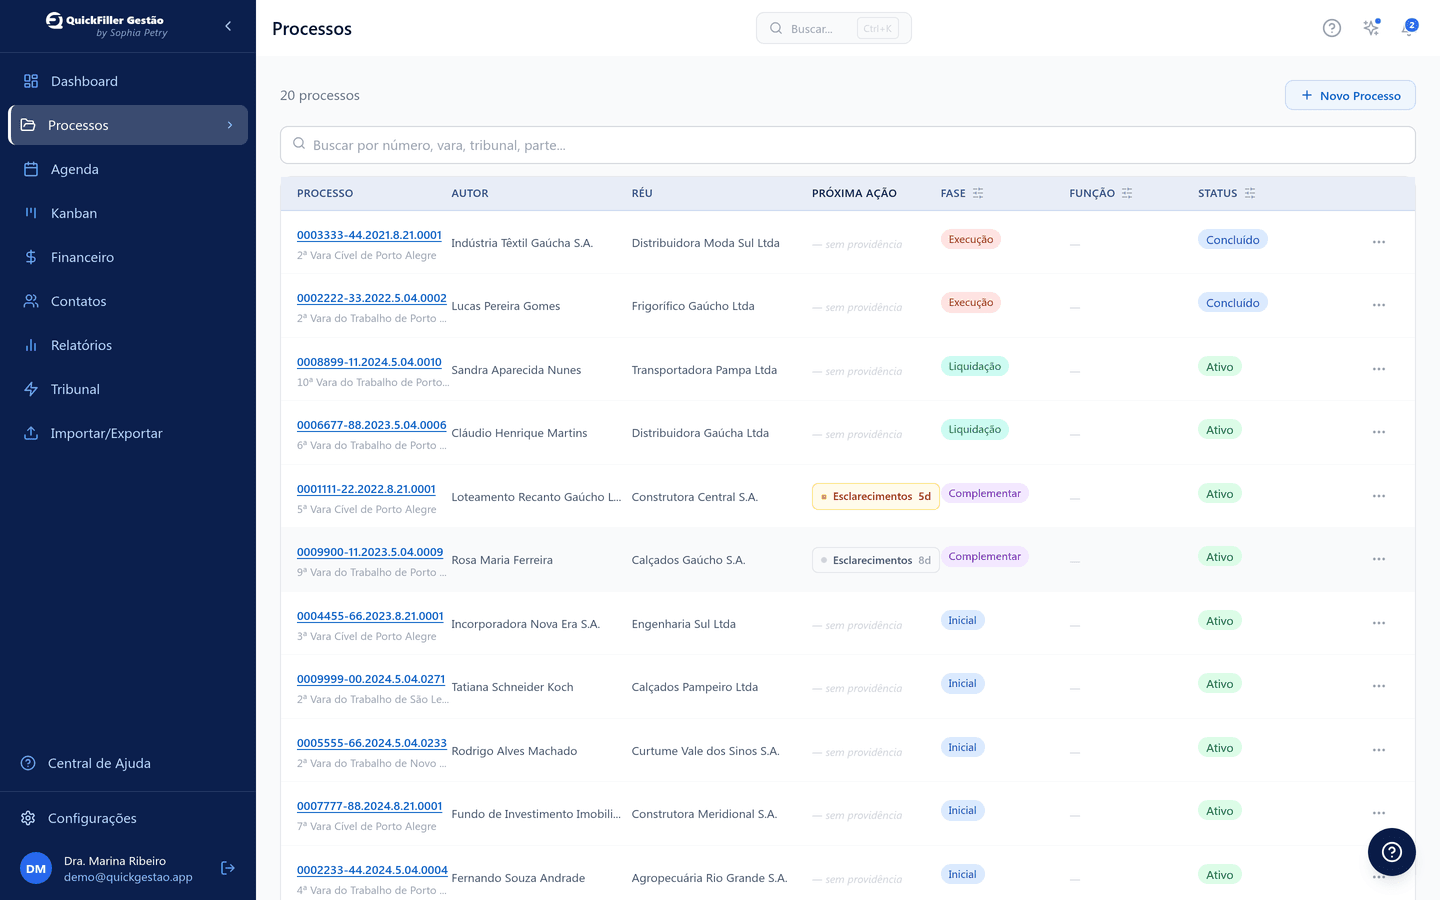This screenshot has height=900, width=1440.
Task: Go to Dashboard in sidebar
Action: pos(128,81)
